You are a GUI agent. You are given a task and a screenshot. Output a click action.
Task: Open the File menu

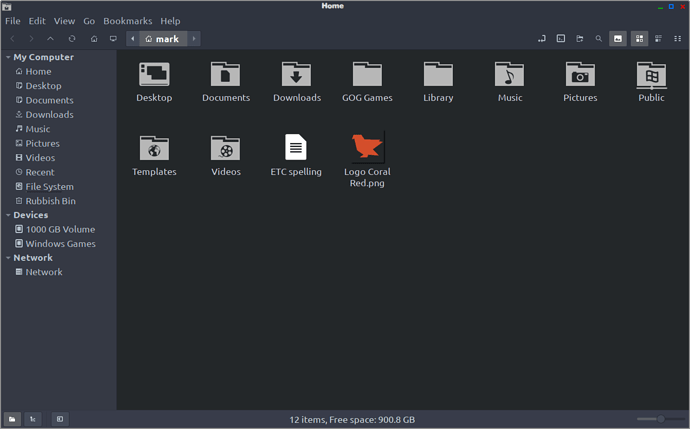(x=13, y=21)
